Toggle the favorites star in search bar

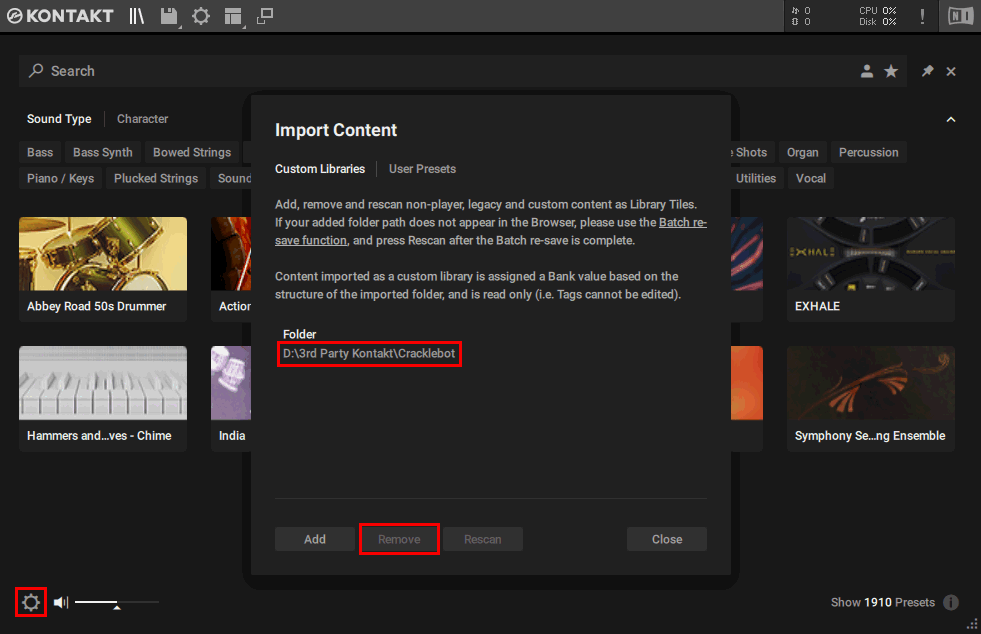click(x=890, y=71)
